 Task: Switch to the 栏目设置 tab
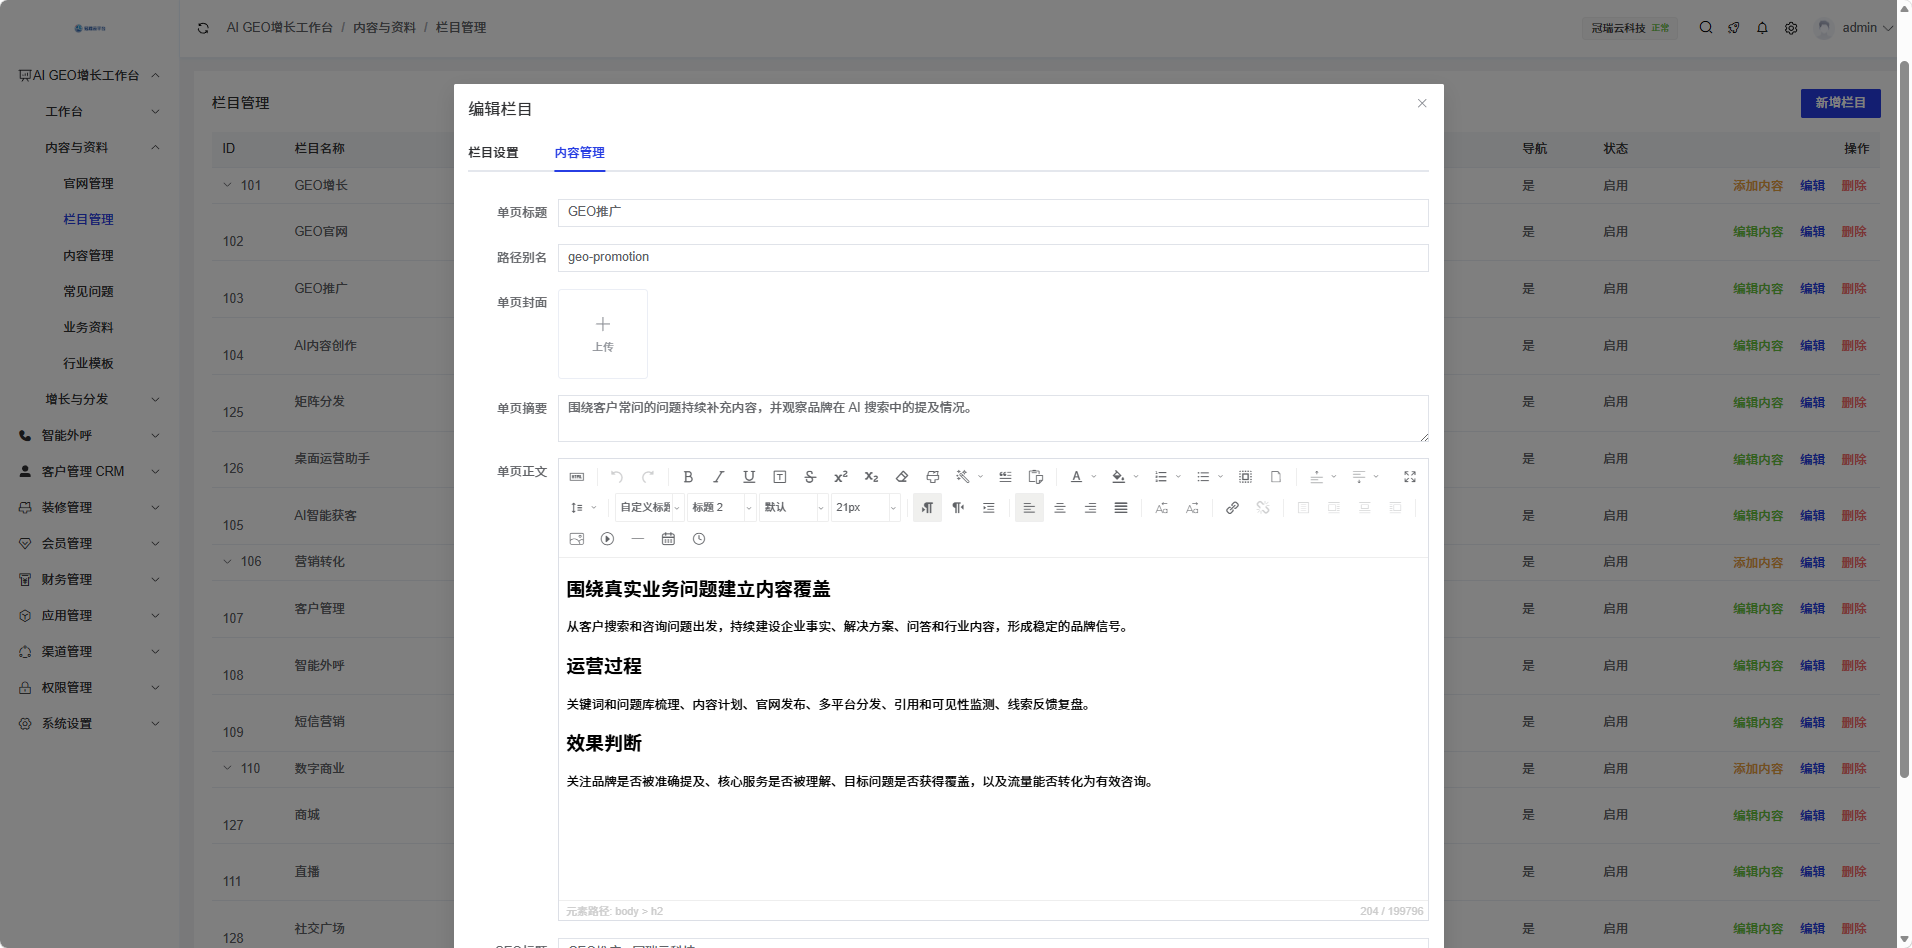coord(494,153)
